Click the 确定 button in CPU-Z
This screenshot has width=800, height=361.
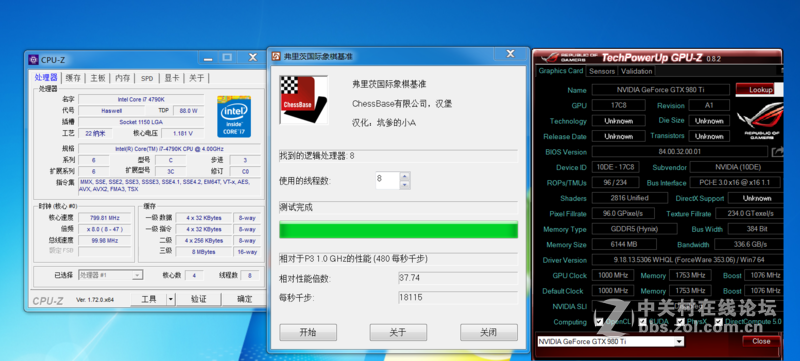244,299
